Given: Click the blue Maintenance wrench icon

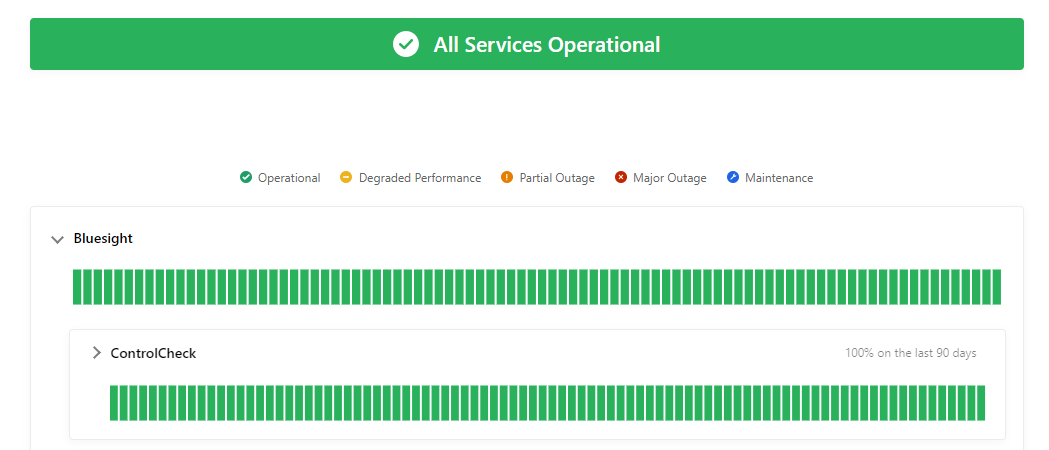Looking at the screenshot, I should (x=733, y=178).
